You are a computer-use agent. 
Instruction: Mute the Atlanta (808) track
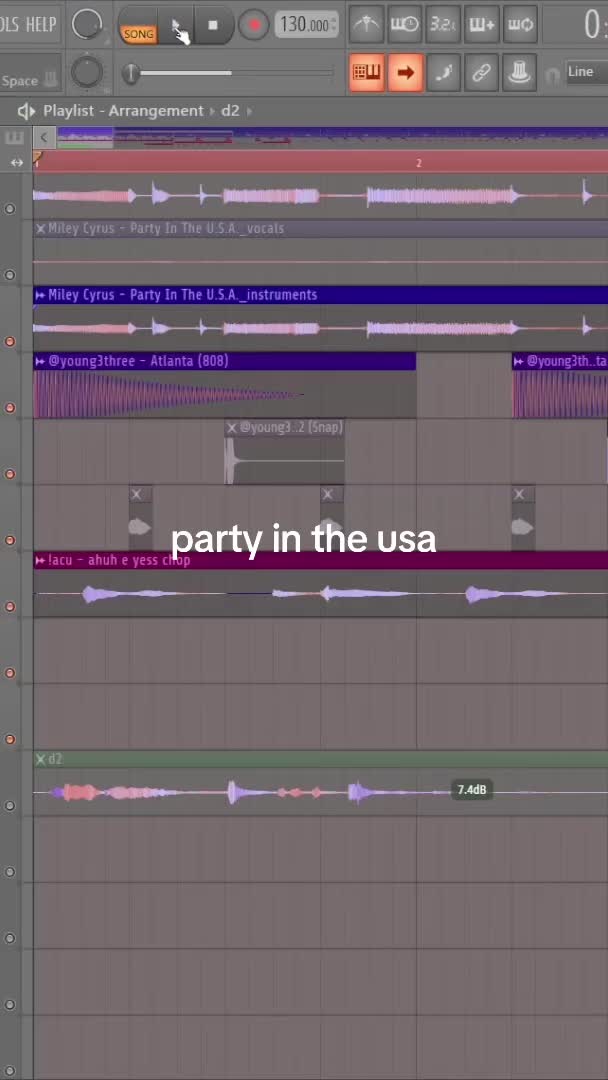(x=10, y=408)
